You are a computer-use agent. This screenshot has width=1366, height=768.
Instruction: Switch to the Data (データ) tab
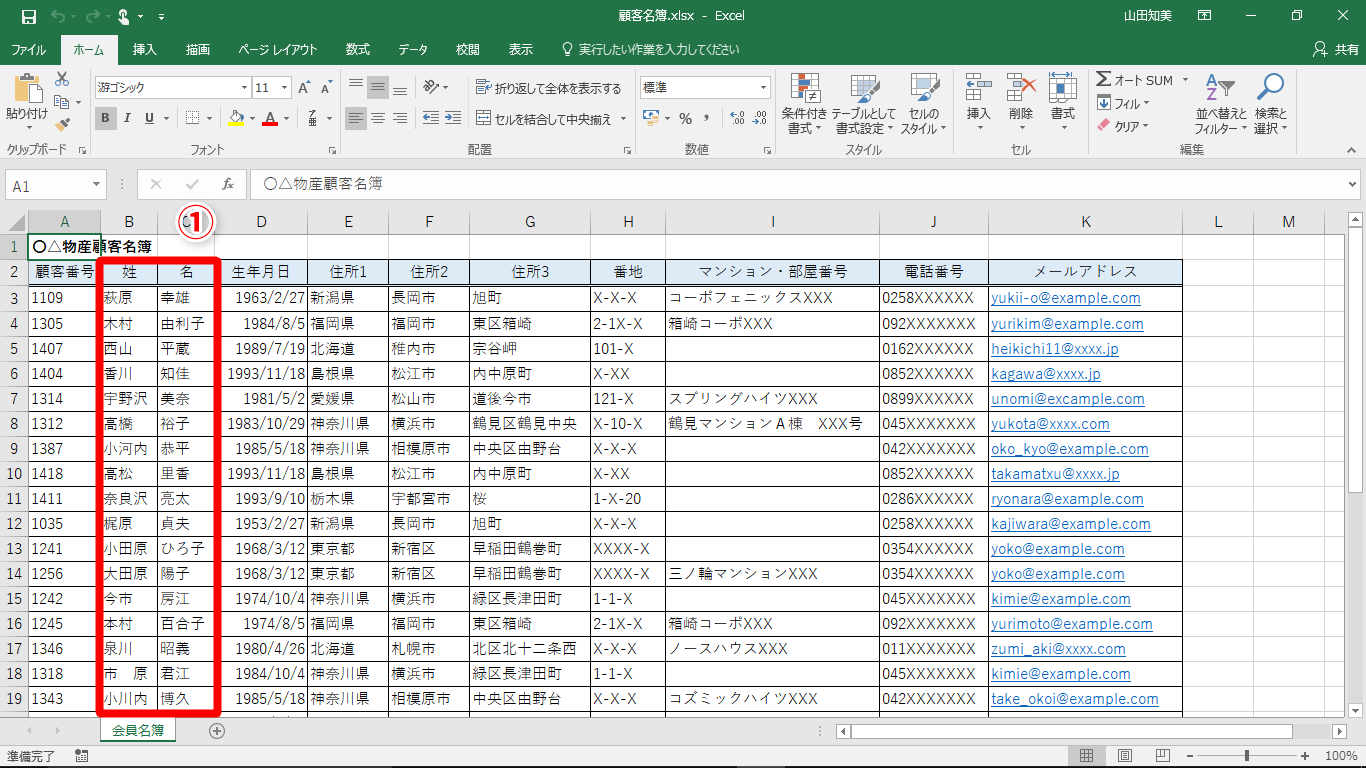[413, 49]
